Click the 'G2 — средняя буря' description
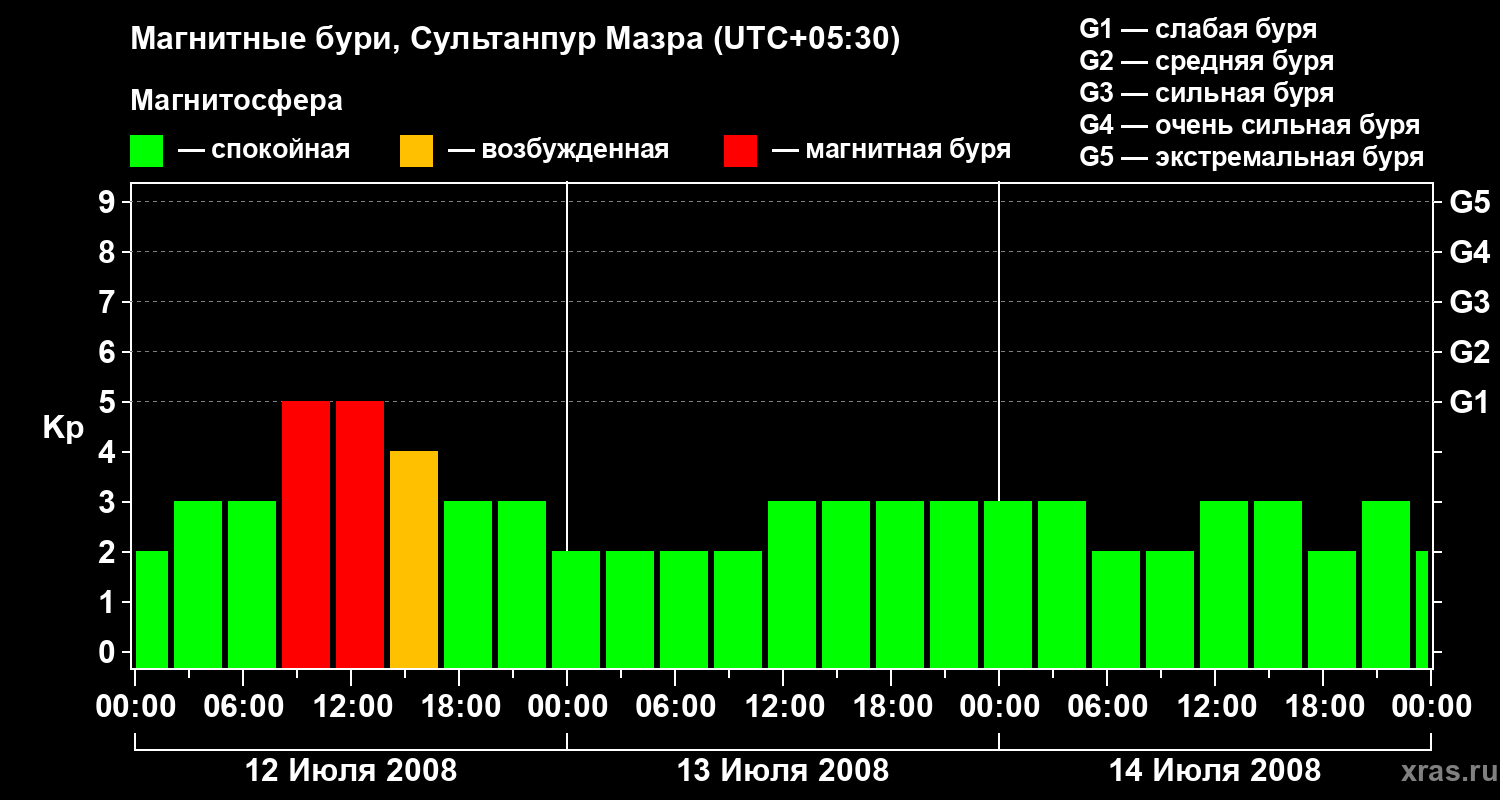This screenshot has height=800, width=1500. pos(1207,61)
